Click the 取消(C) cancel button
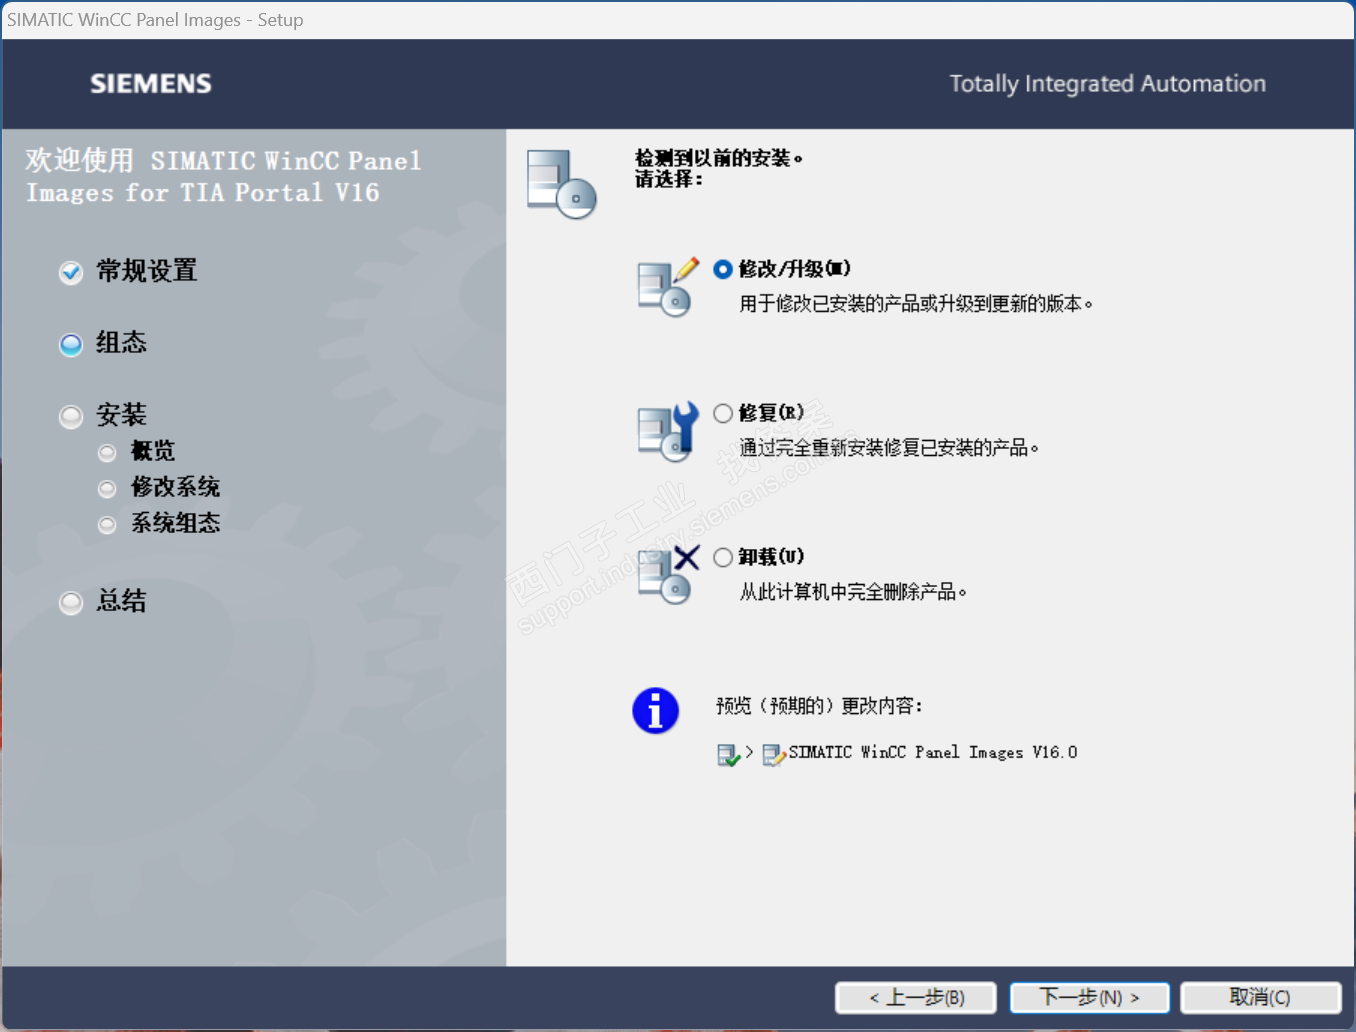This screenshot has width=1356, height=1032. (1260, 997)
